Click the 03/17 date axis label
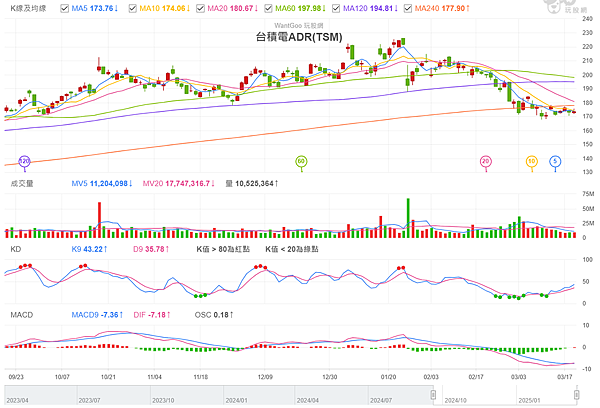 point(564,377)
